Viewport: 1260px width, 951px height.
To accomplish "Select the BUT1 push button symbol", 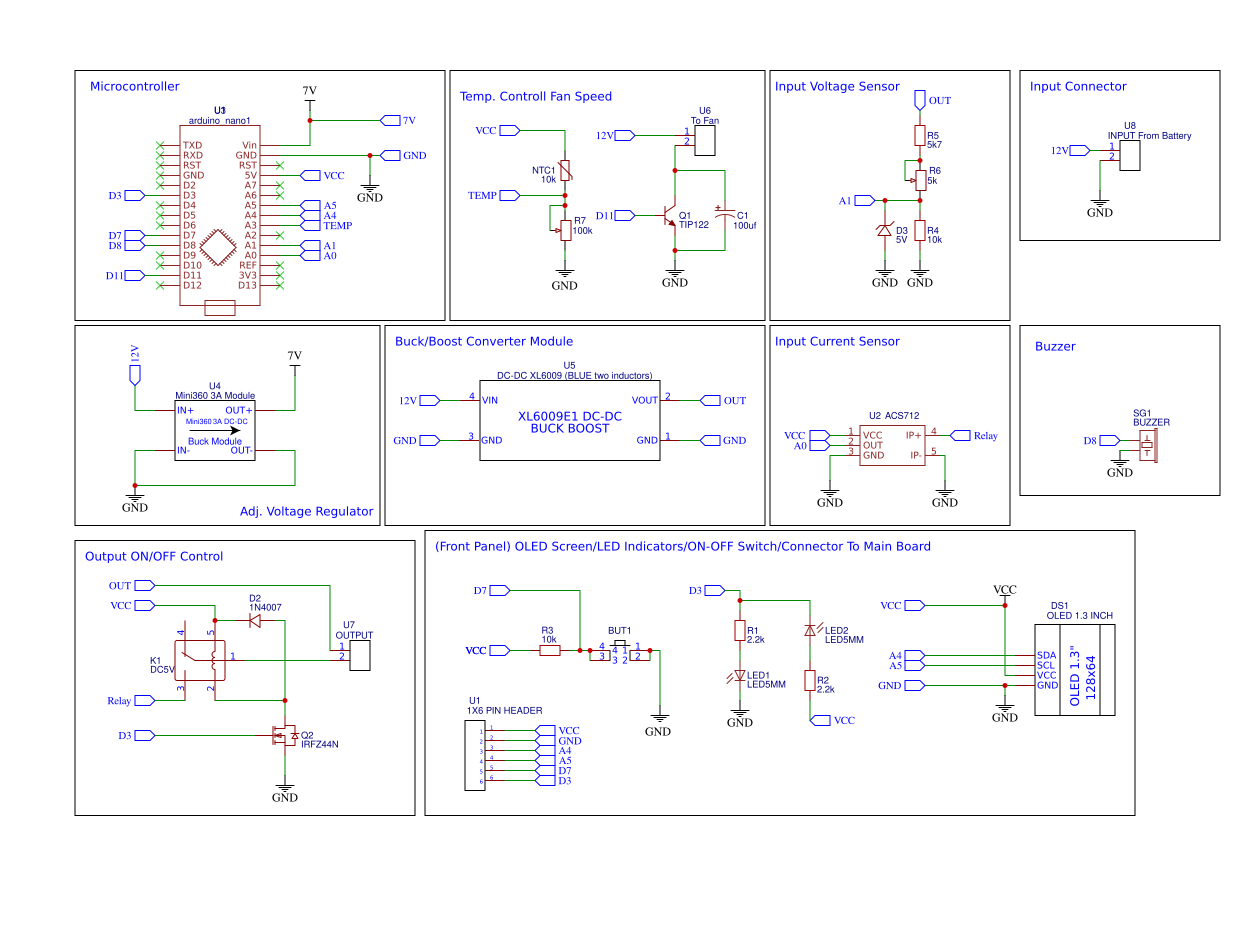I will (620, 652).
